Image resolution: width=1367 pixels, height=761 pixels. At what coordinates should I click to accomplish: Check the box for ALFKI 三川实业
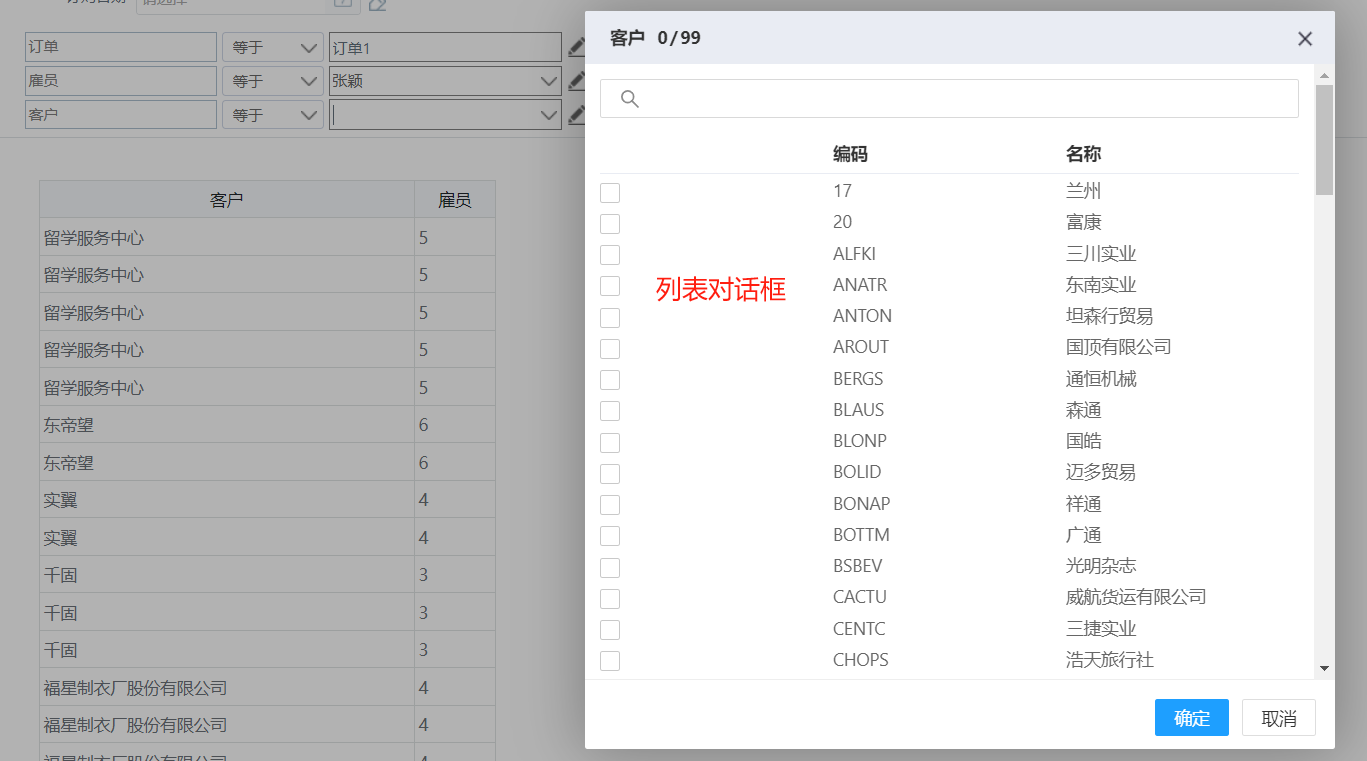(x=610, y=255)
